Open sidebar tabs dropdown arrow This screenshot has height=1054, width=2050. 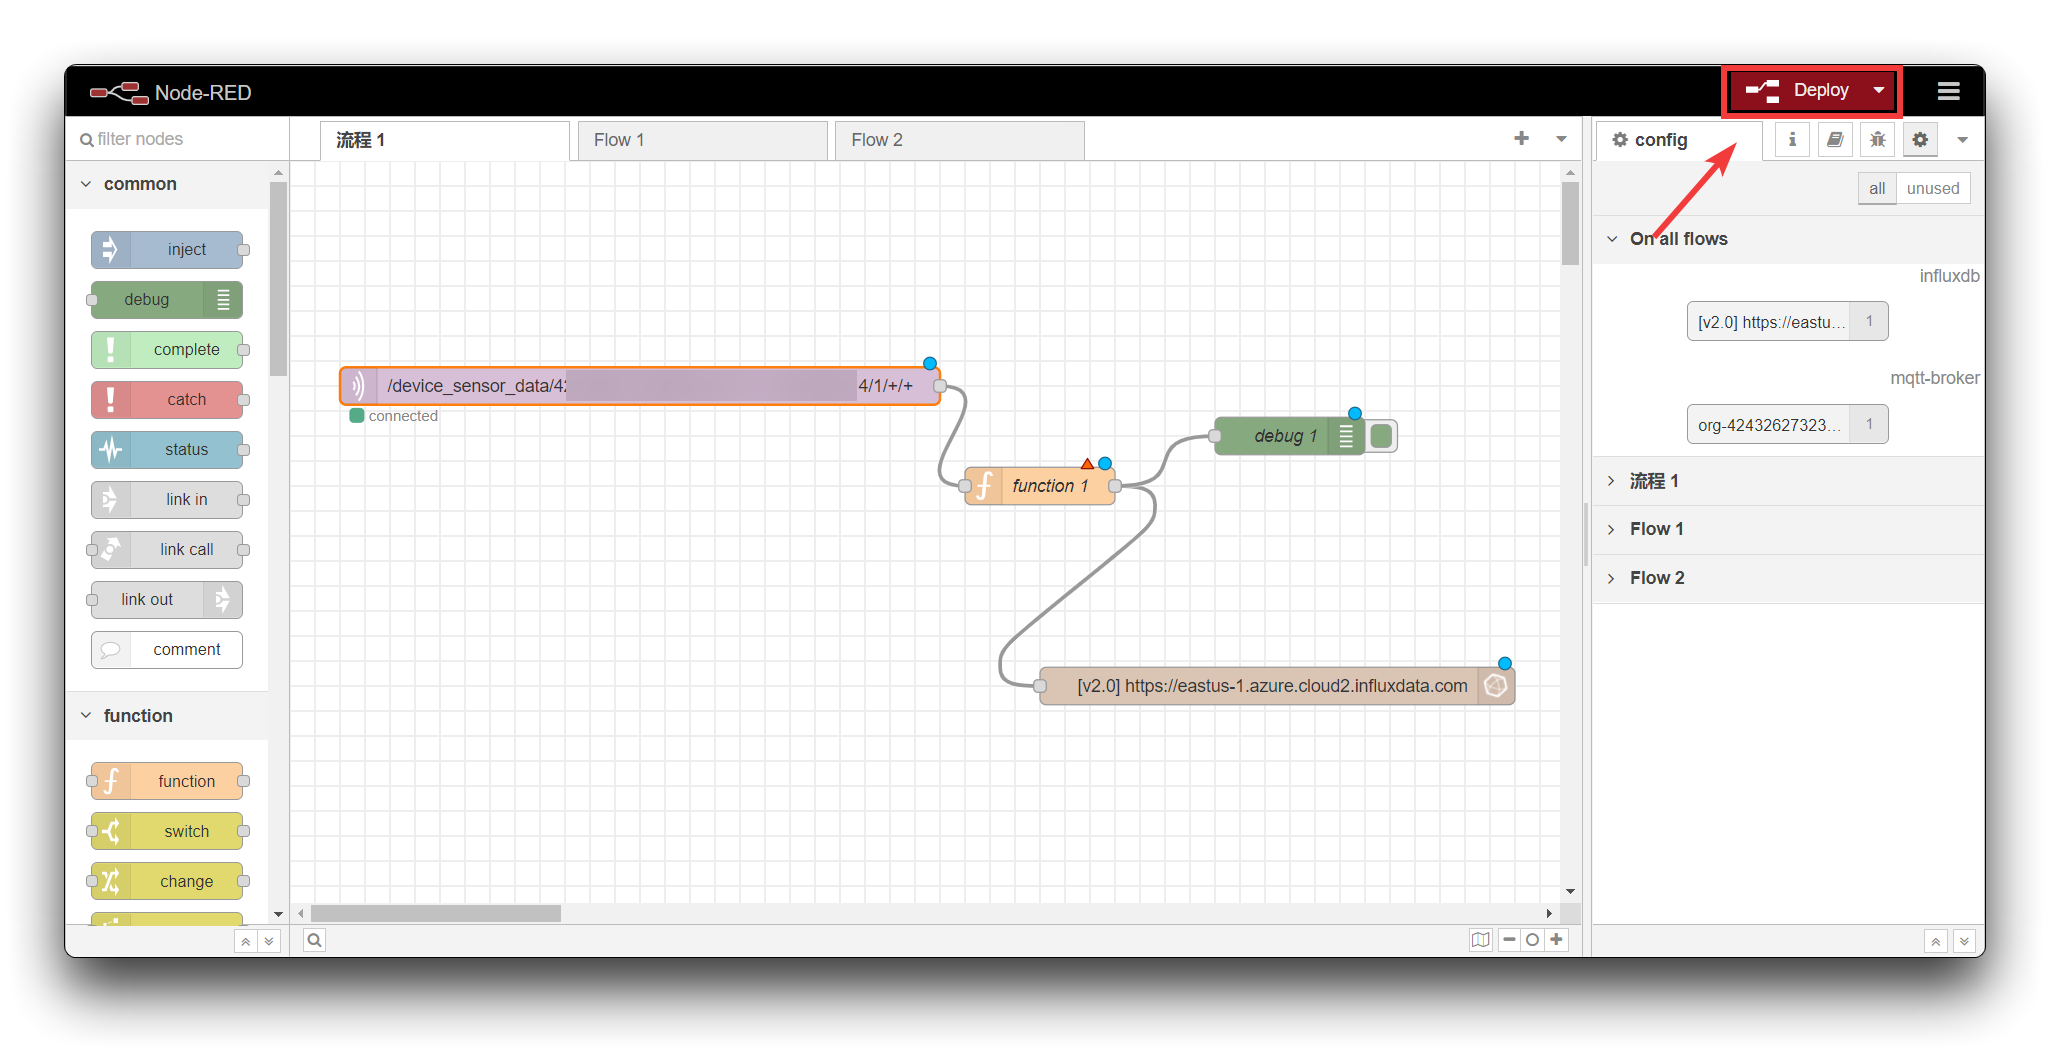click(1962, 140)
